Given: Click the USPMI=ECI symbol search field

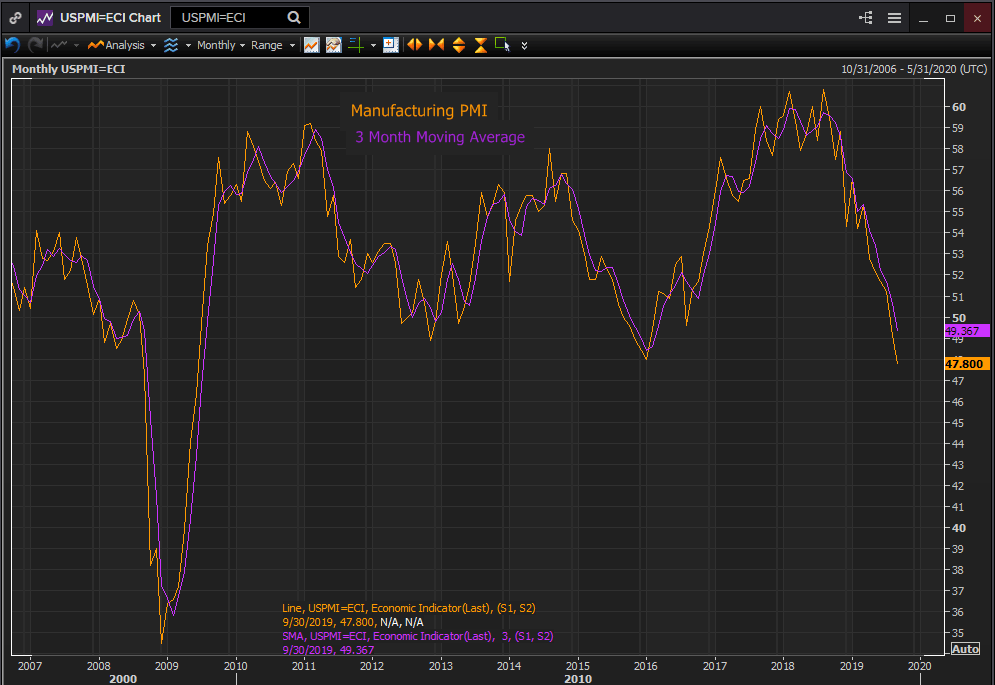Looking at the screenshot, I should point(228,18).
